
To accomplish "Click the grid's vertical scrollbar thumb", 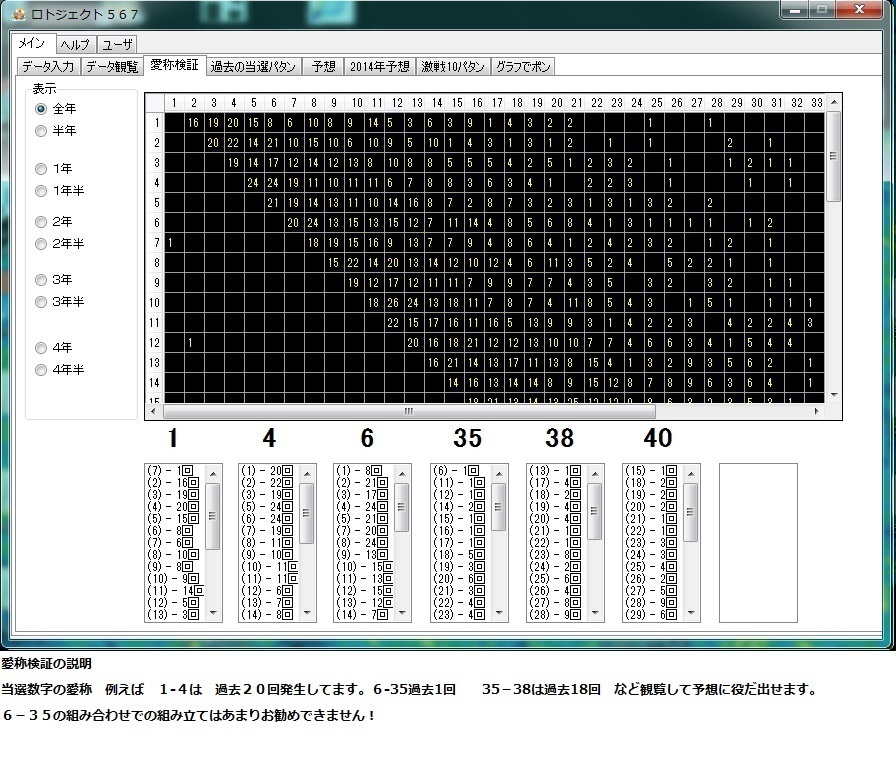I will pyautogui.click(x=834, y=157).
